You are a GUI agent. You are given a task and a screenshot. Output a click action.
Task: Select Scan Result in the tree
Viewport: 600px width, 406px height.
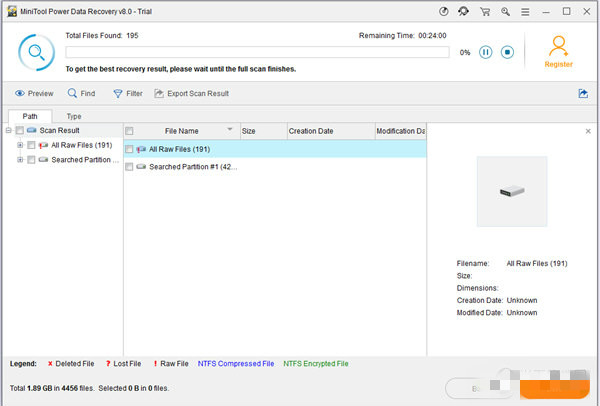pos(59,130)
